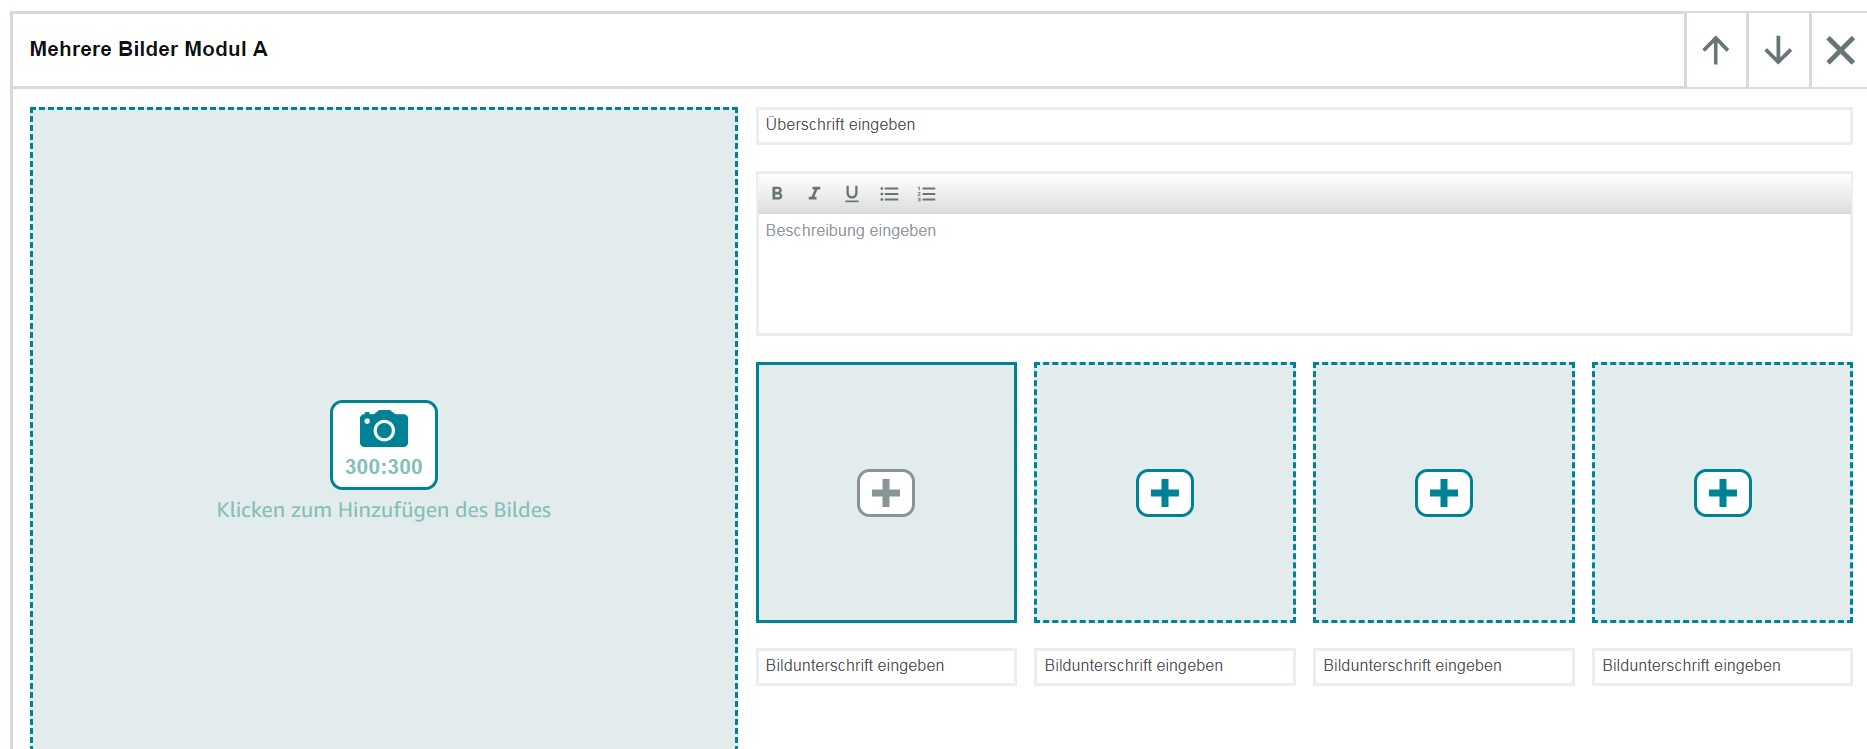The image size is (1867, 749).
Task: Click the Überschrift eingeben headline field
Action: (1304, 125)
